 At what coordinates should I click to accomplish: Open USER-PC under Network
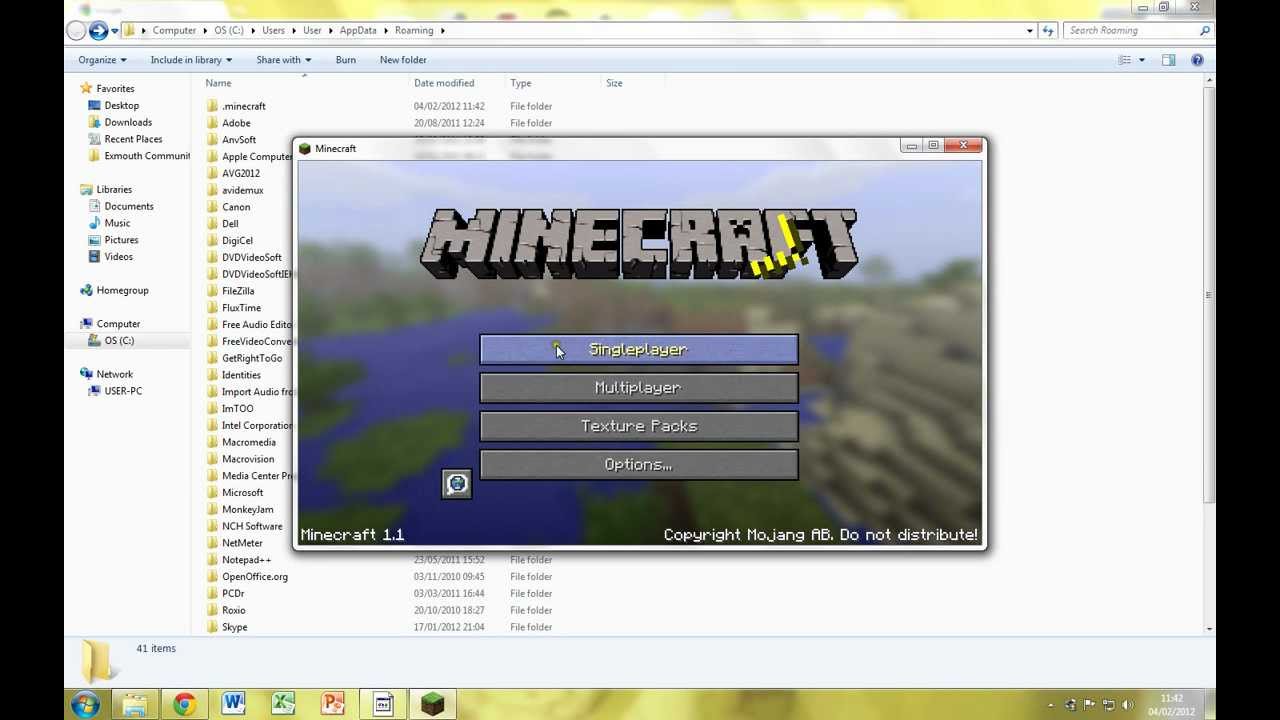tap(123, 391)
